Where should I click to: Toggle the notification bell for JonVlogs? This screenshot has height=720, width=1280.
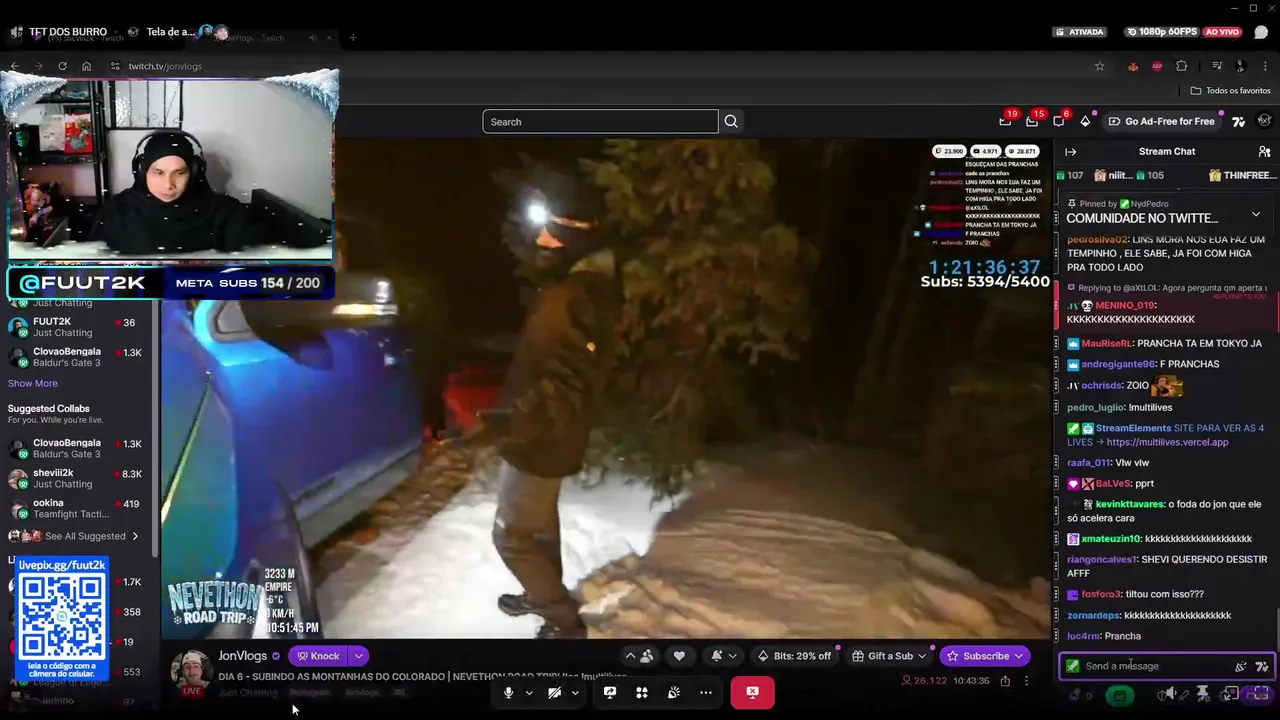pos(717,656)
